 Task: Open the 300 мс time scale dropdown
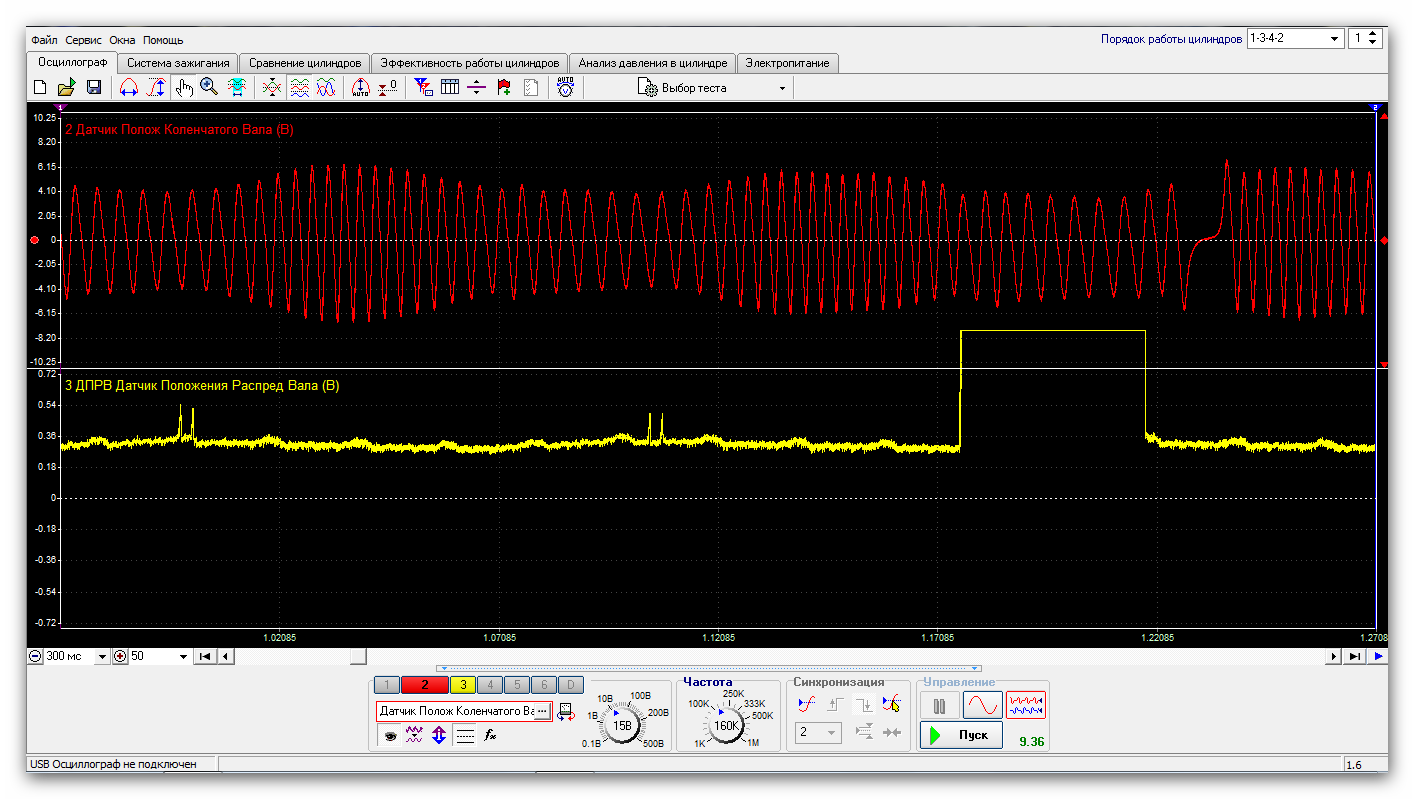(102, 656)
